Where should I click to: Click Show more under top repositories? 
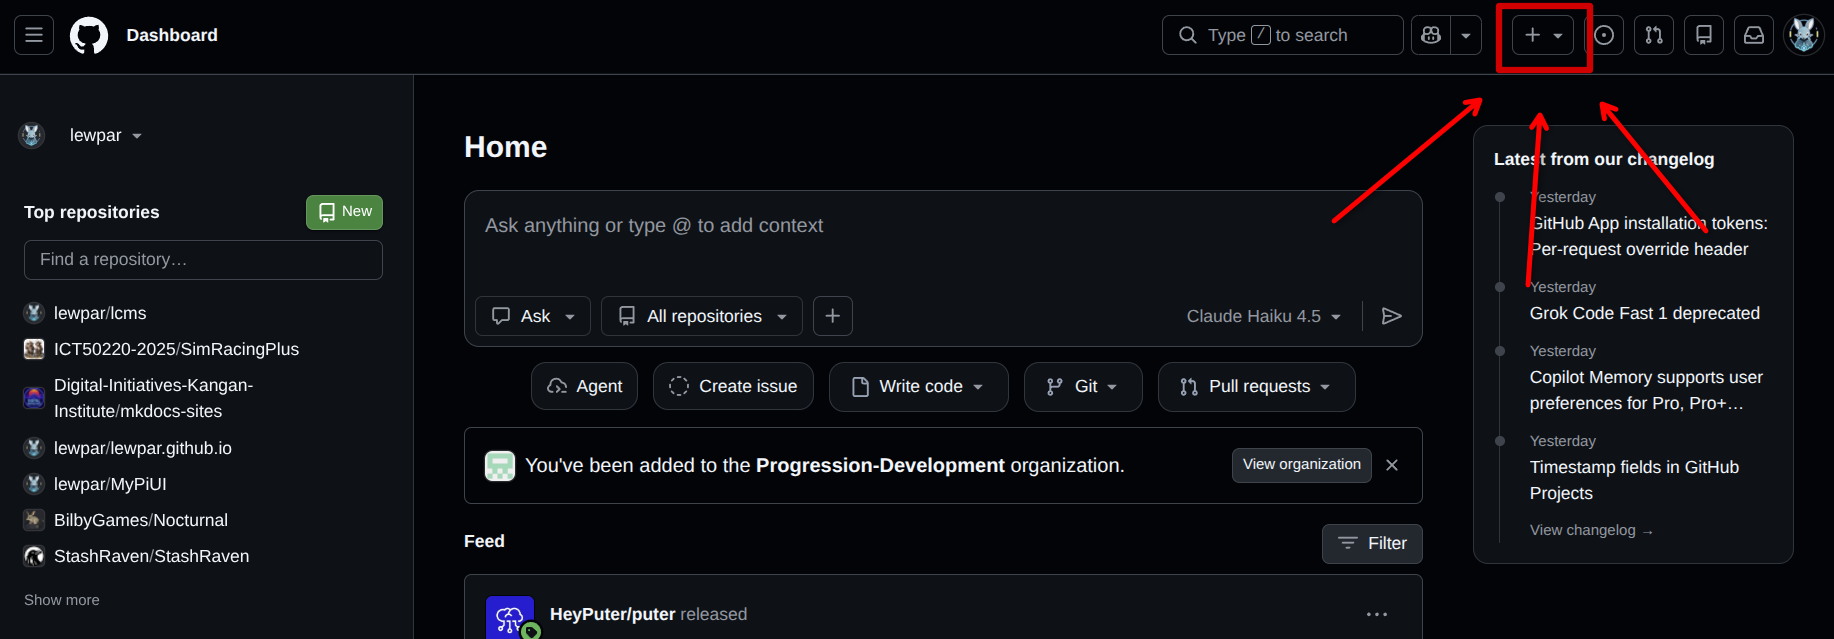[62, 600]
